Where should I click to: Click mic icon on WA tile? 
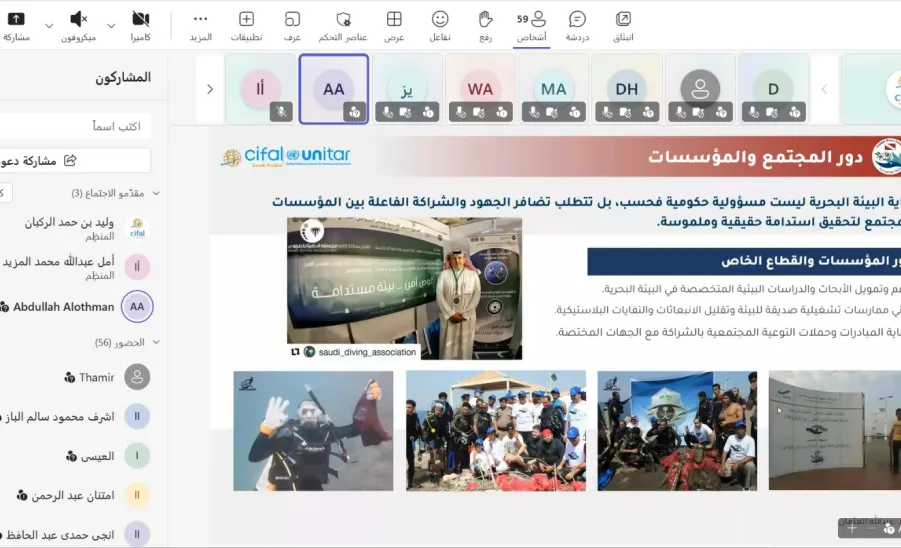click(x=461, y=113)
